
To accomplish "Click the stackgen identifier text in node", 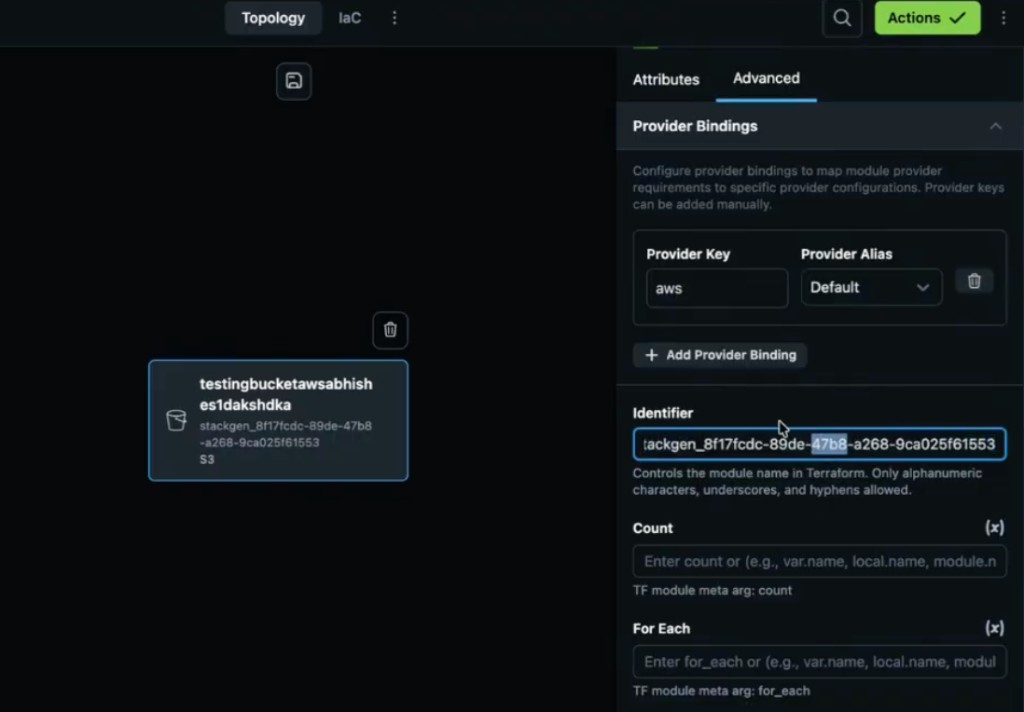I will coord(285,434).
